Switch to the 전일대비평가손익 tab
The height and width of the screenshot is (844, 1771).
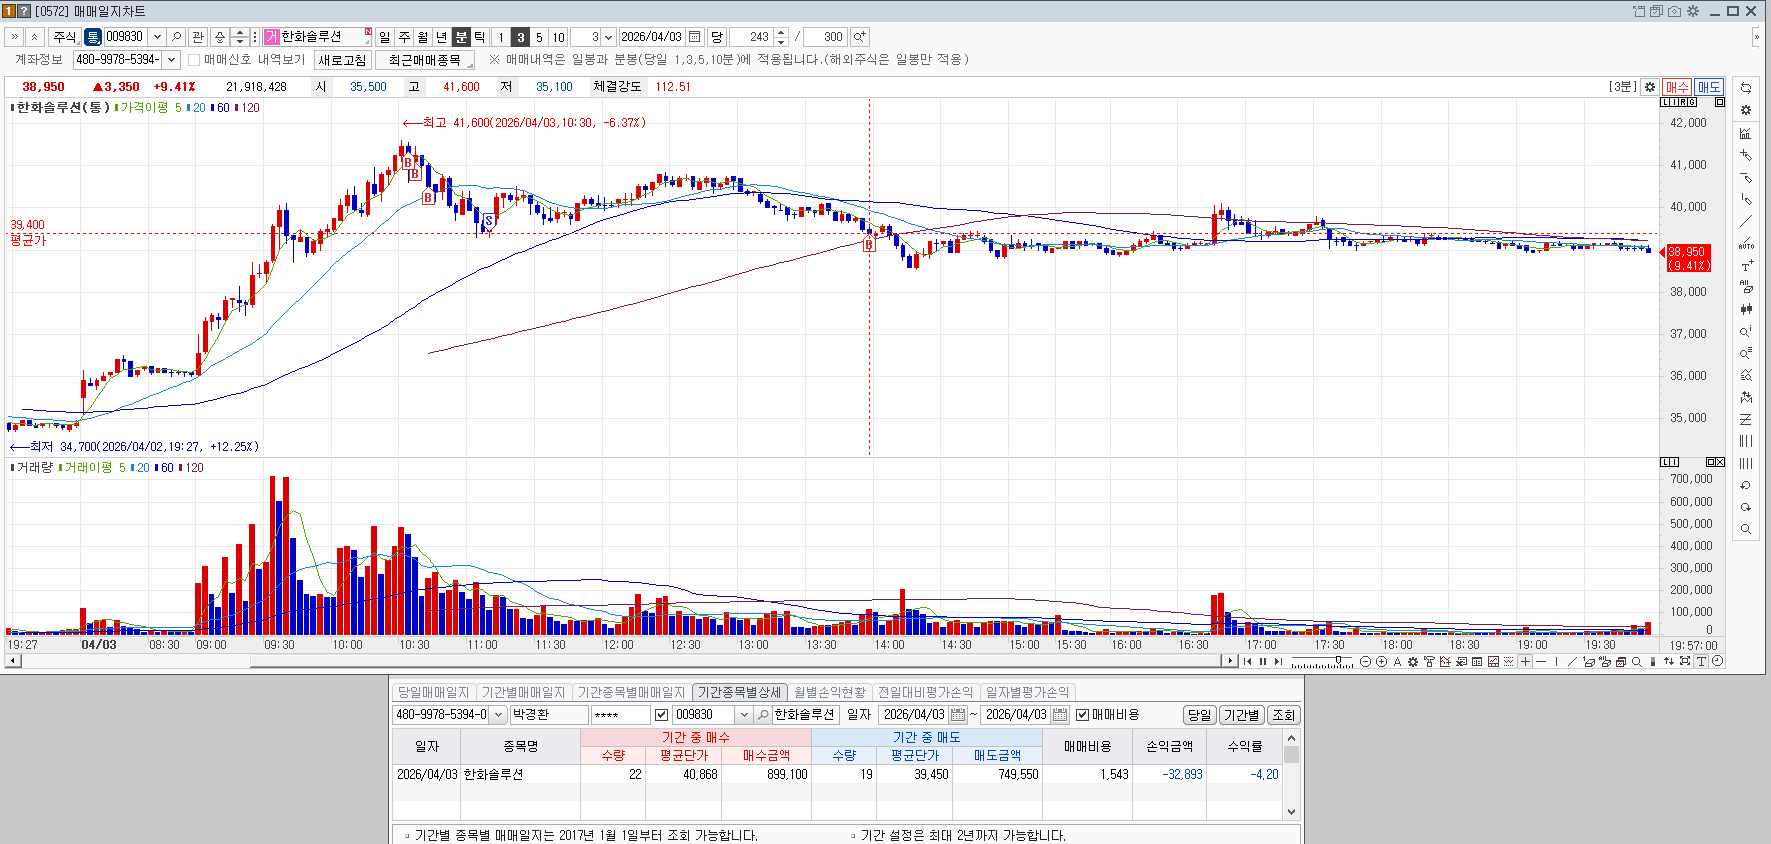(925, 692)
